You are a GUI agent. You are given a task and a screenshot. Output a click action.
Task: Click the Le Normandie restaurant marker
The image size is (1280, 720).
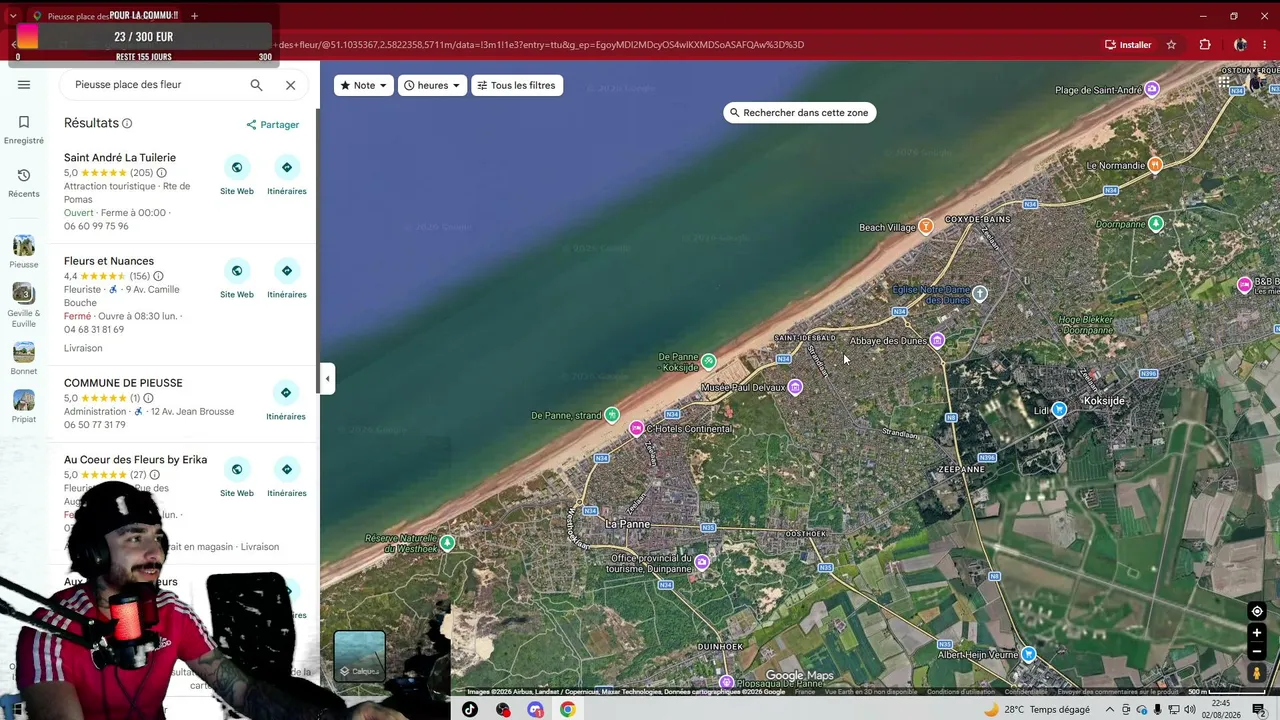click(1155, 165)
